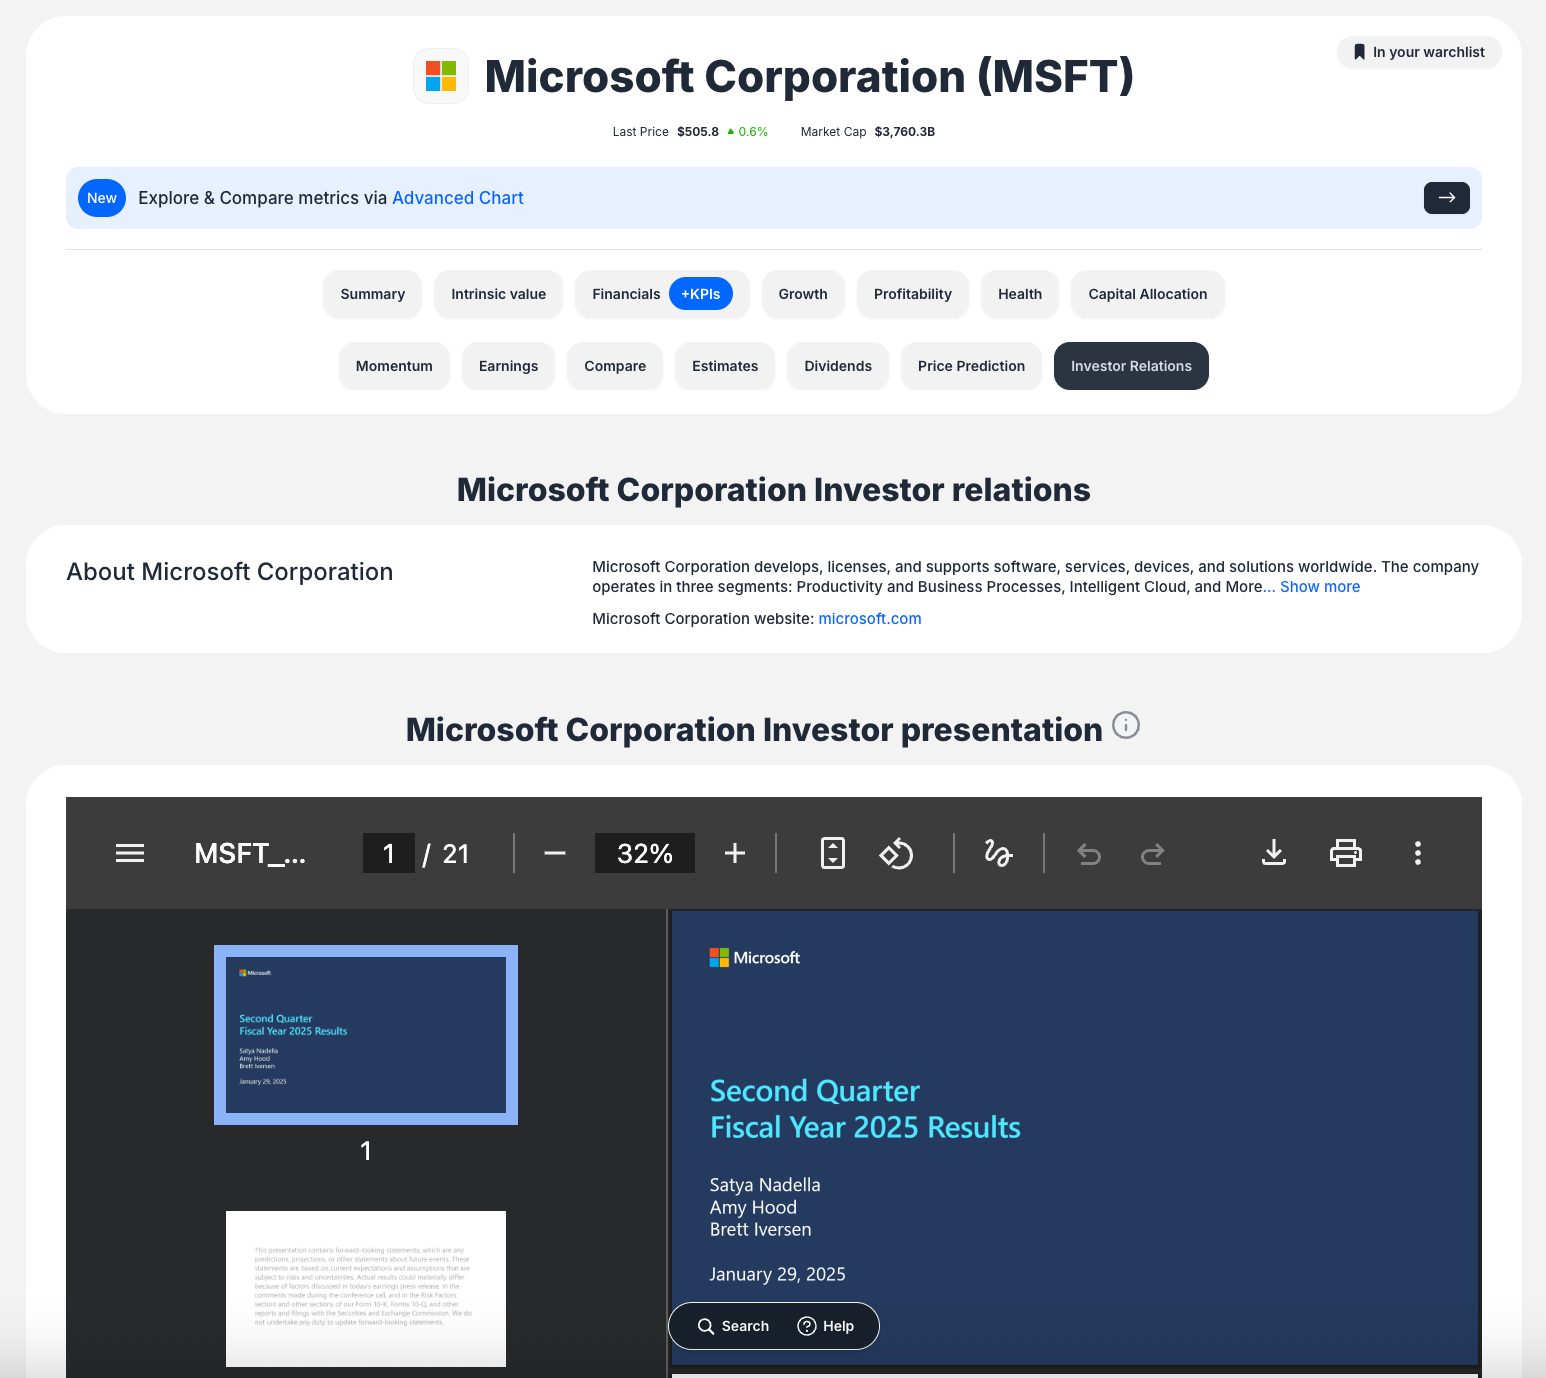1546x1378 pixels.
Task: Click the 32% zoom level field
Action: (645, 853)
